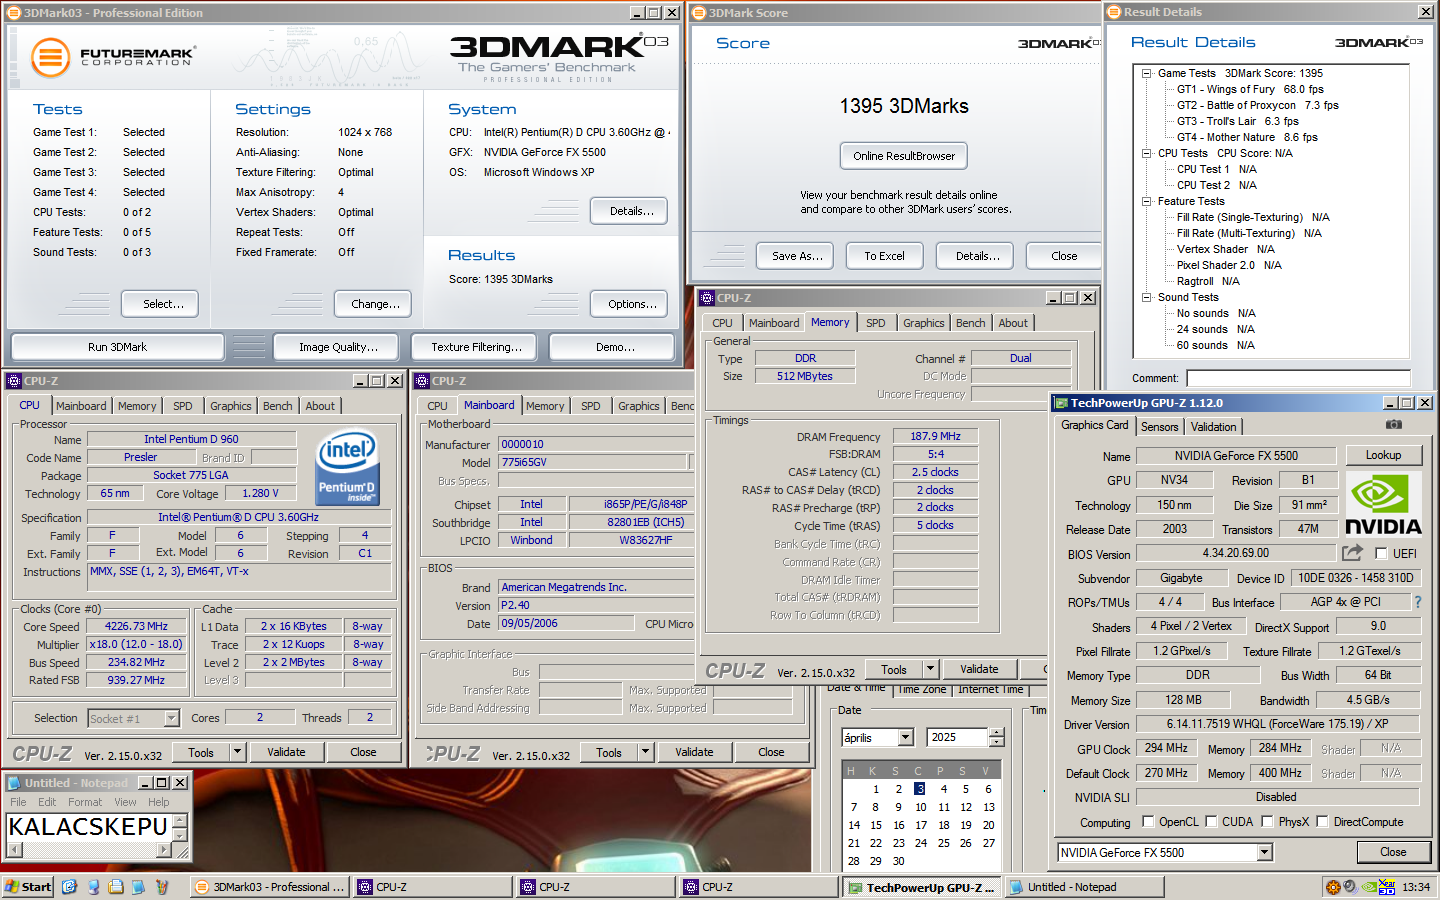The height and width of the screenshot is (900, 1440).
Task: Click the orange gear system tray icon
Action: [1332, 887]
